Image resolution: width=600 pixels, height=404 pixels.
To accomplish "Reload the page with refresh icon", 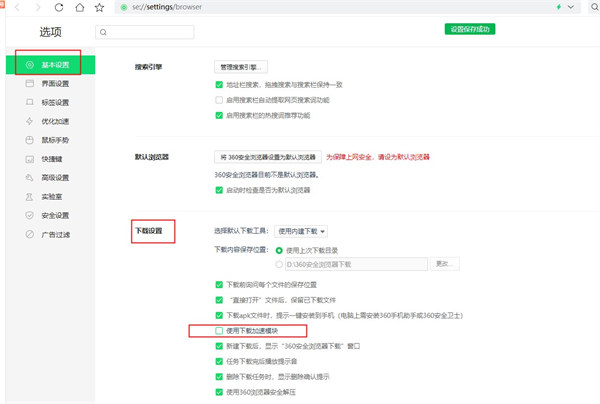I will (x=60, y=6).
